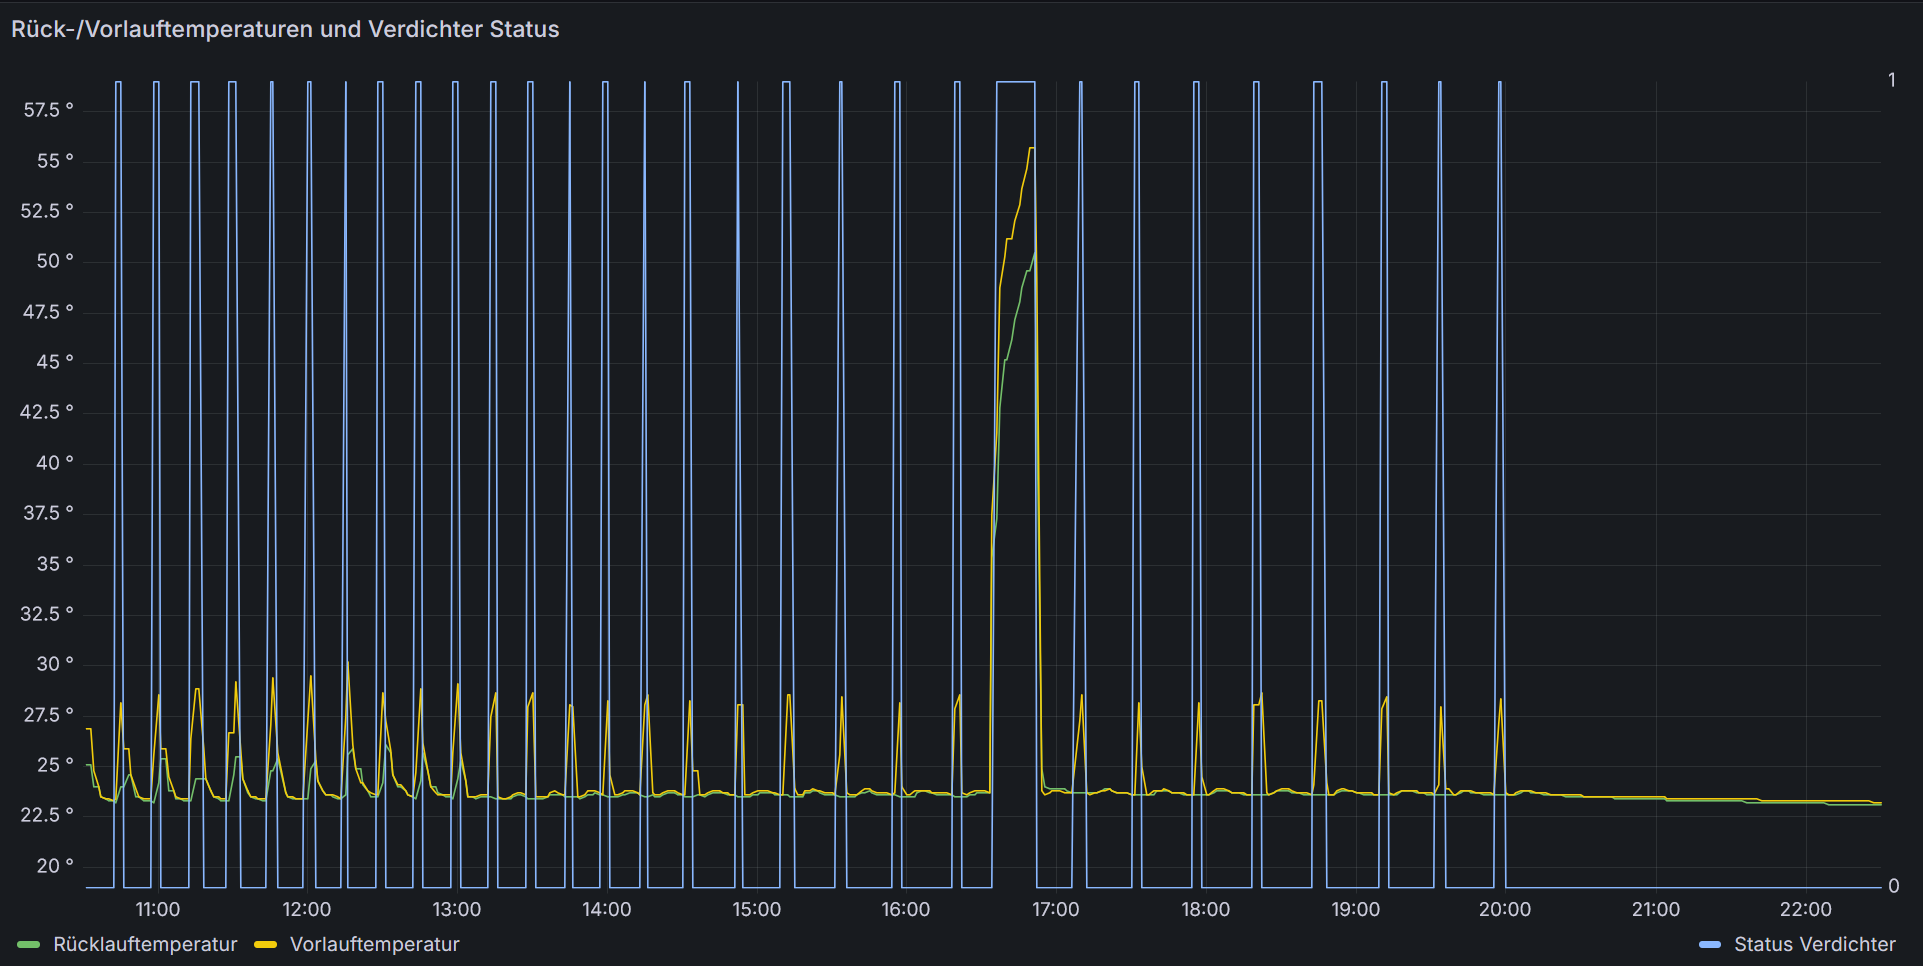Screen dimensions: 1923x966
Task: Open green Rücklauftemperatur color swatch
Action: (29, 944)
